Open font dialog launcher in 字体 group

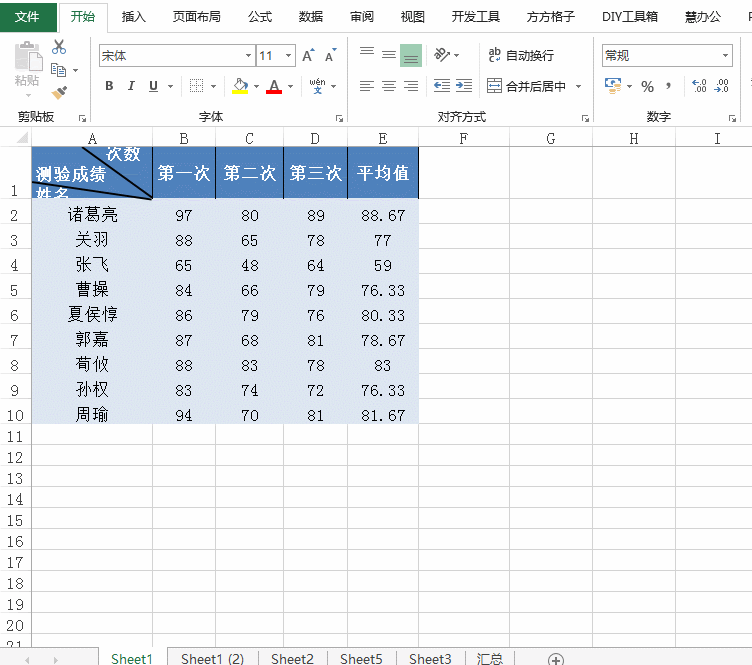[339, 118]
